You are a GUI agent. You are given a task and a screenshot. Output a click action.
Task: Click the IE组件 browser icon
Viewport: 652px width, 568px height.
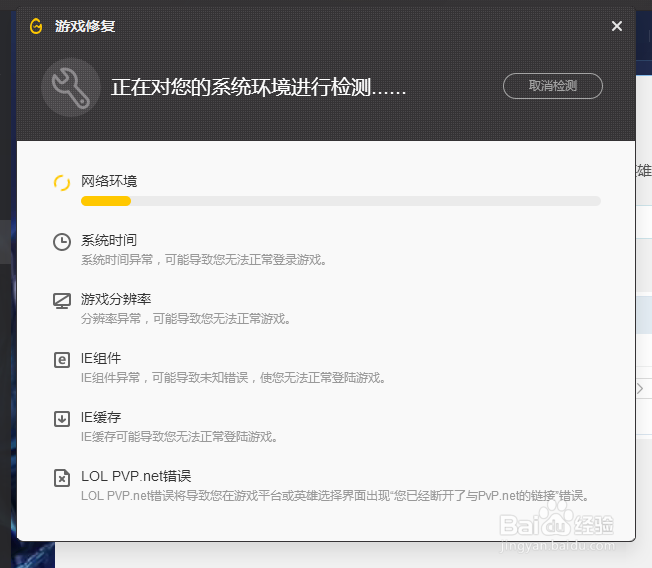pyautogui.click(x=62, y=360)
